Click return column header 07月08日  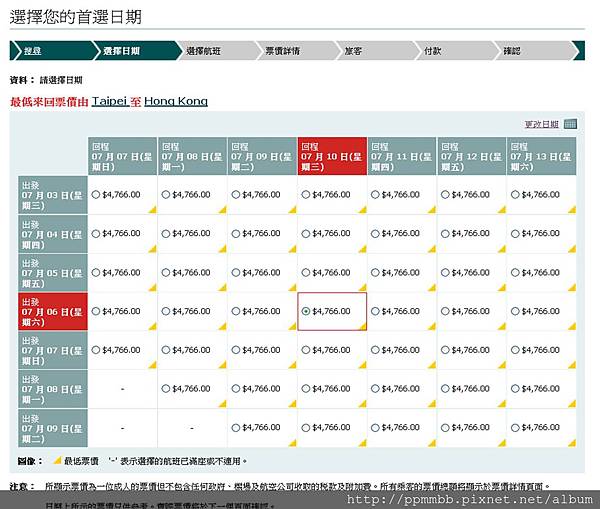(192, 156)
